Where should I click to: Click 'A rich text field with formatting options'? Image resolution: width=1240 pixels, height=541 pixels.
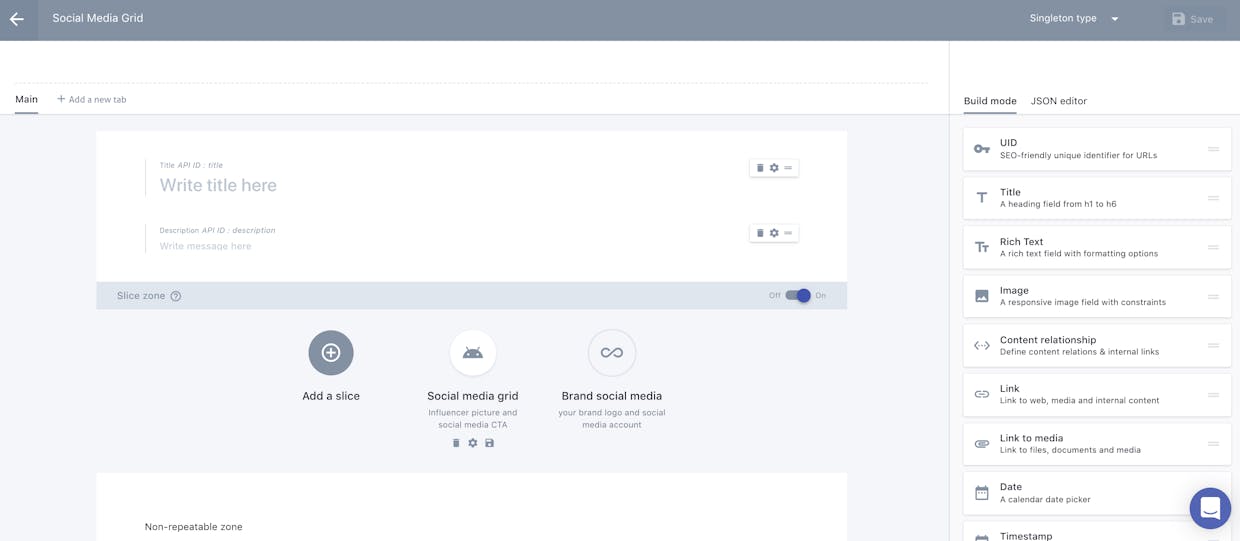(x=1079, y=253)
